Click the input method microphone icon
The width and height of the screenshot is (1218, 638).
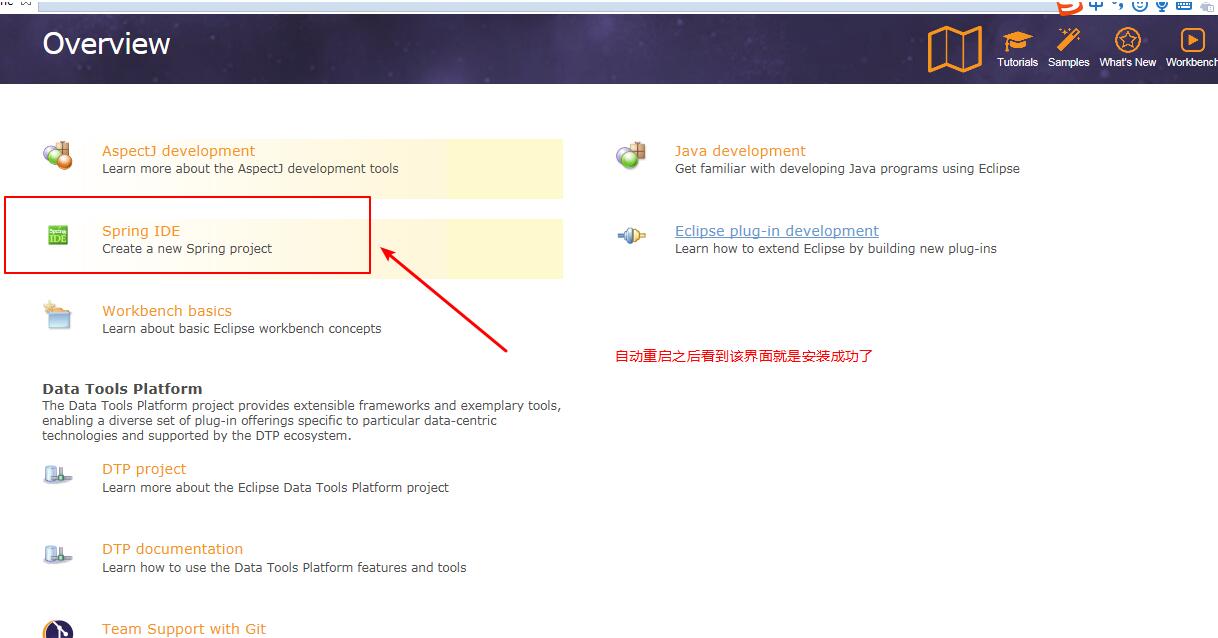[x=1162, y=5]
